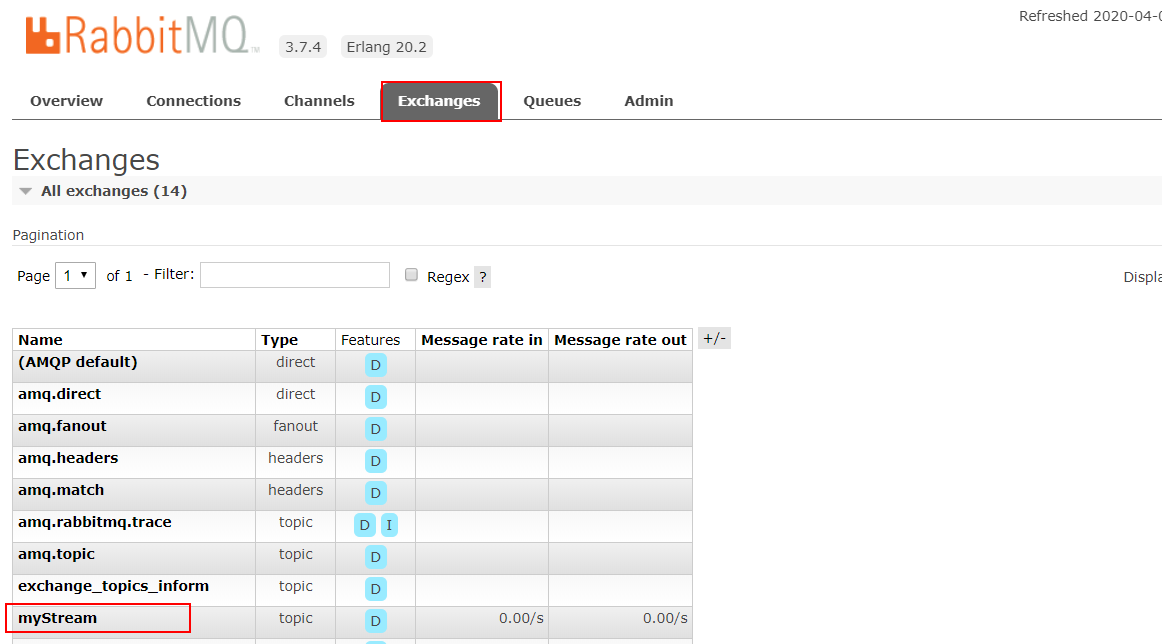Screen dimensions: 1162x644
Task: Click the D badge for (AMQP default)
Action: [376, 365]
